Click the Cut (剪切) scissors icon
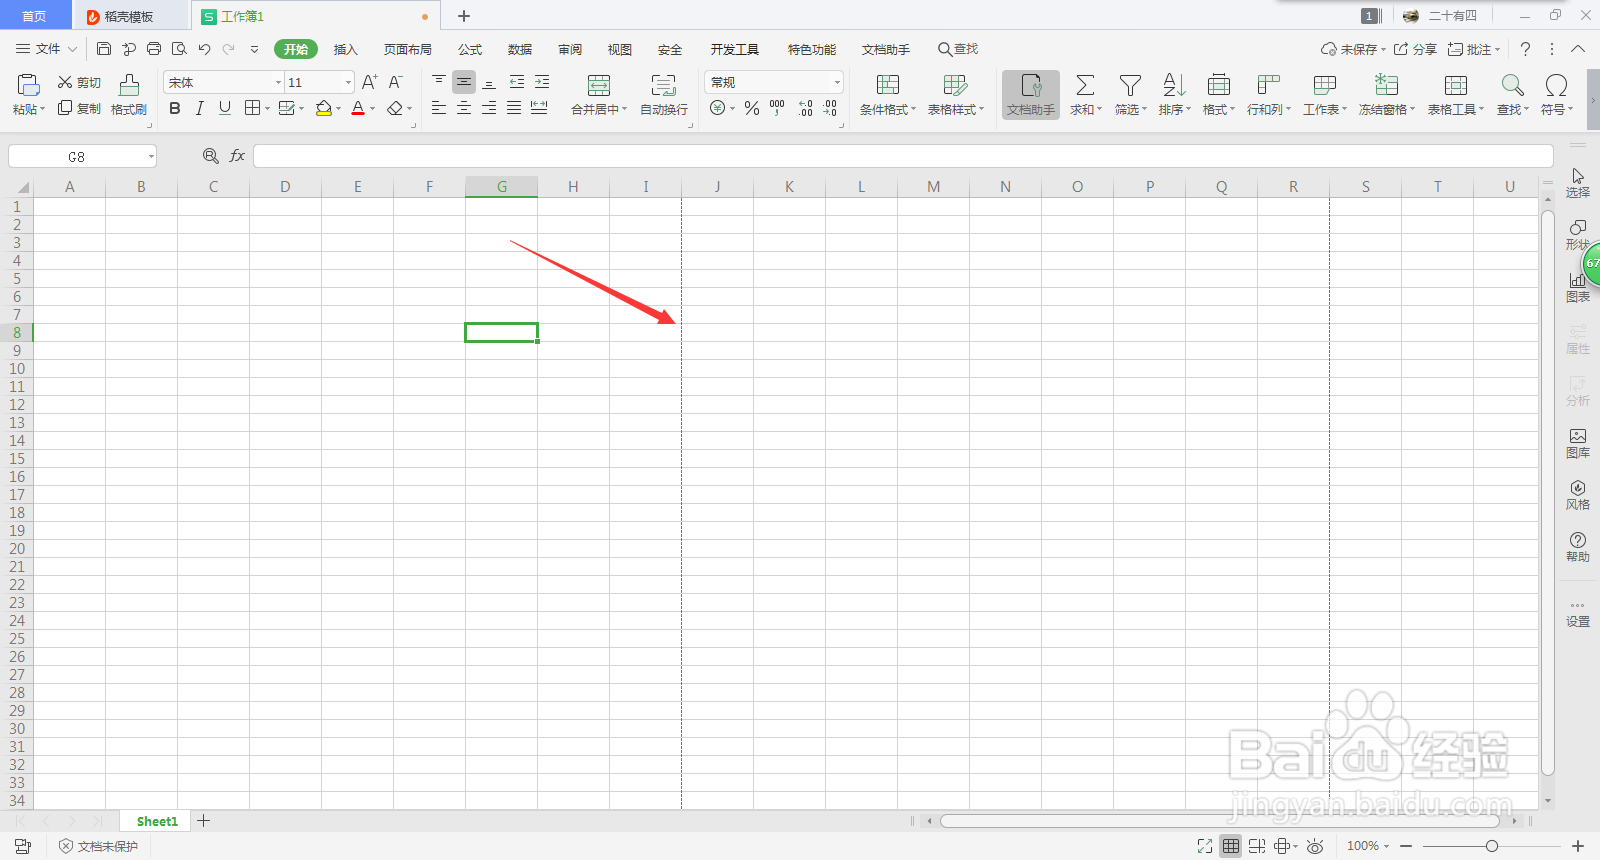The height and width of the screenshot is (860, 1600). [x=65, y=82]
